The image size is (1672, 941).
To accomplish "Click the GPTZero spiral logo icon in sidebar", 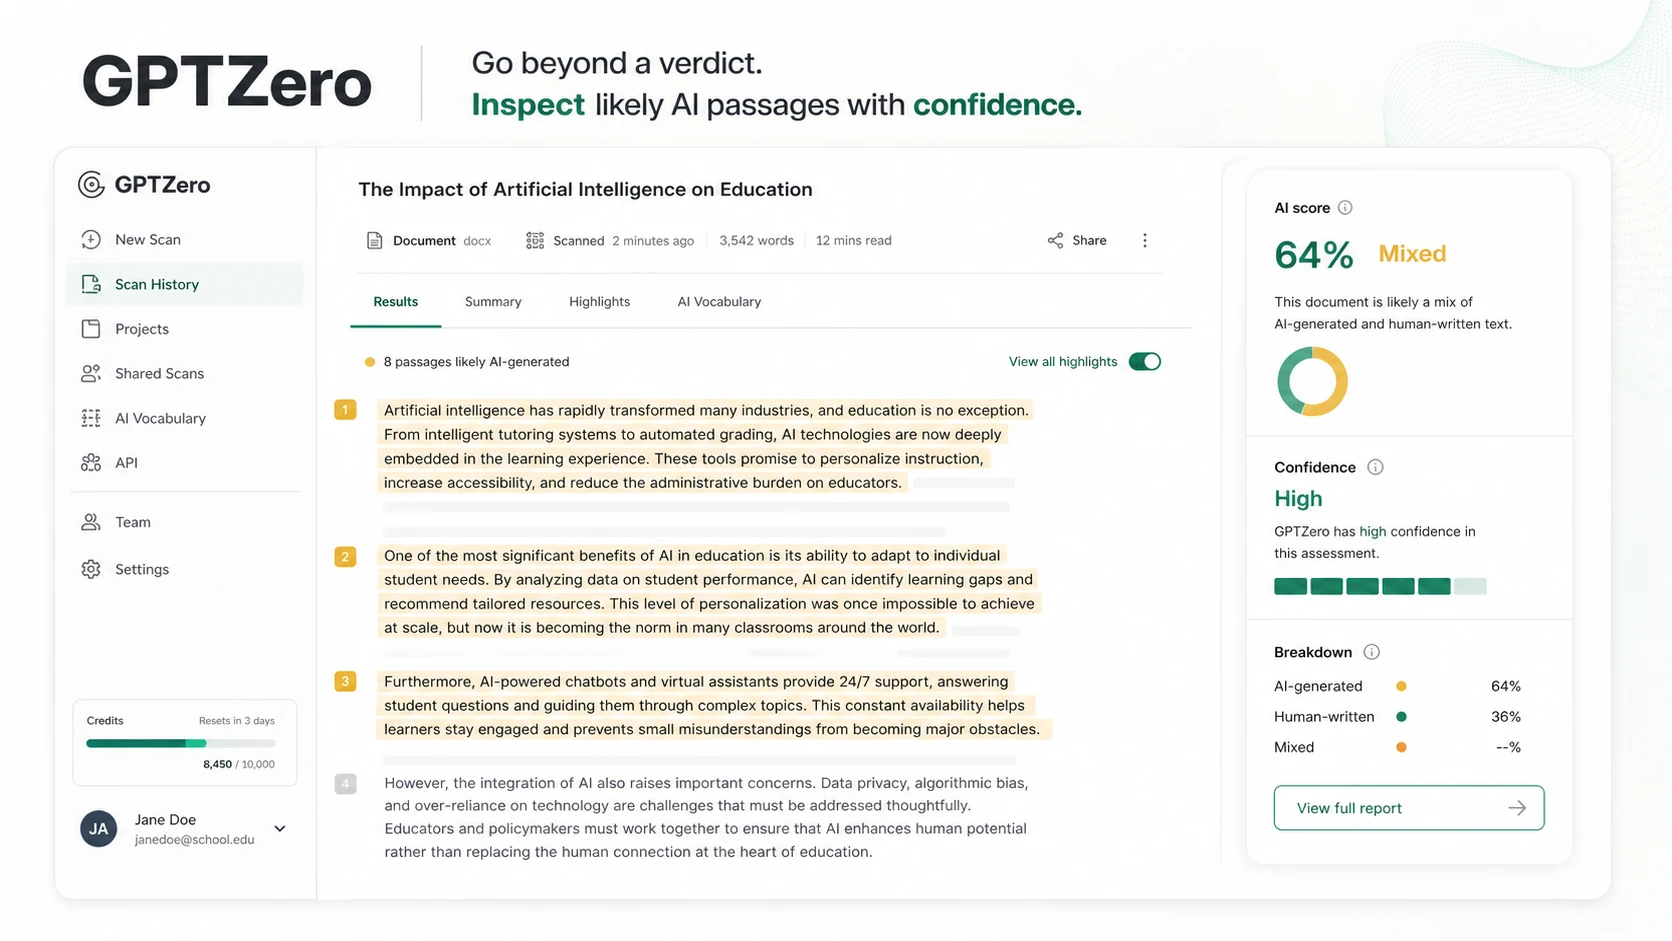I will 91,184.
